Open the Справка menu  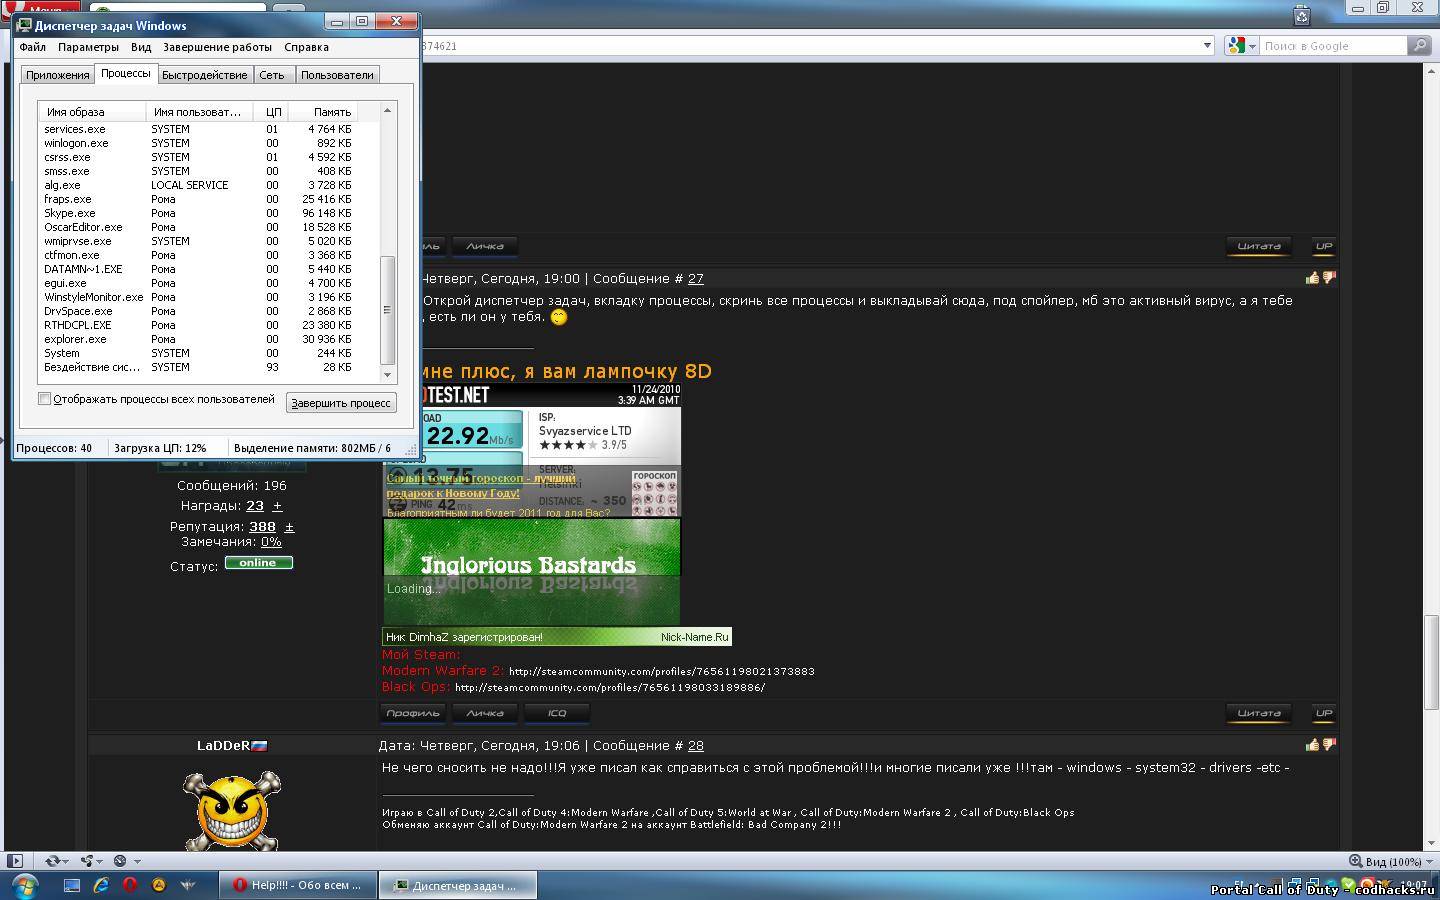[x=306, y=47]
